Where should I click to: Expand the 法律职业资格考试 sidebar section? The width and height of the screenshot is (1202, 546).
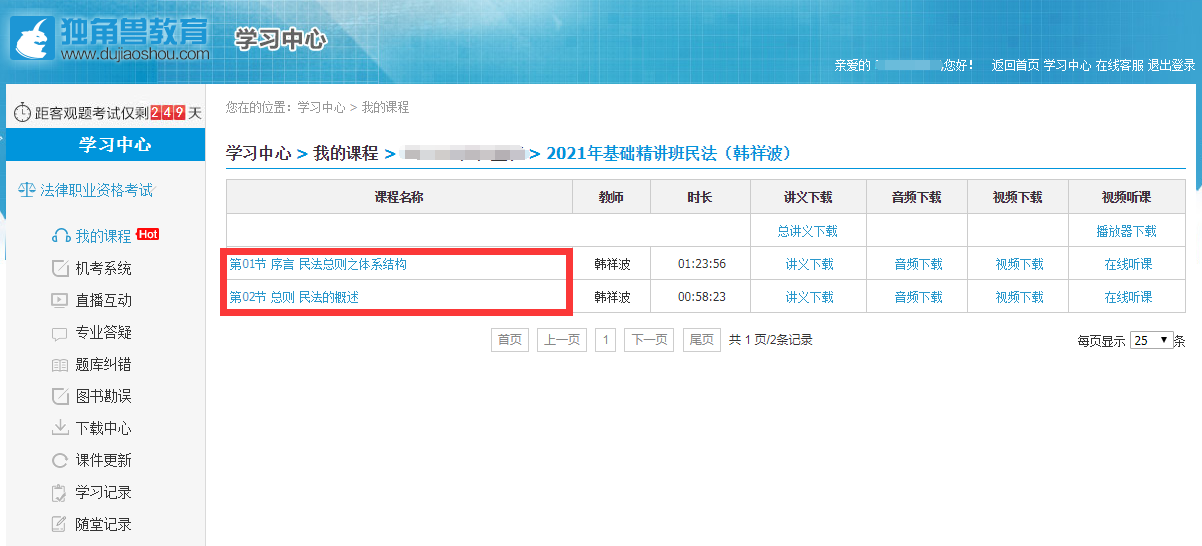(95, 190)
